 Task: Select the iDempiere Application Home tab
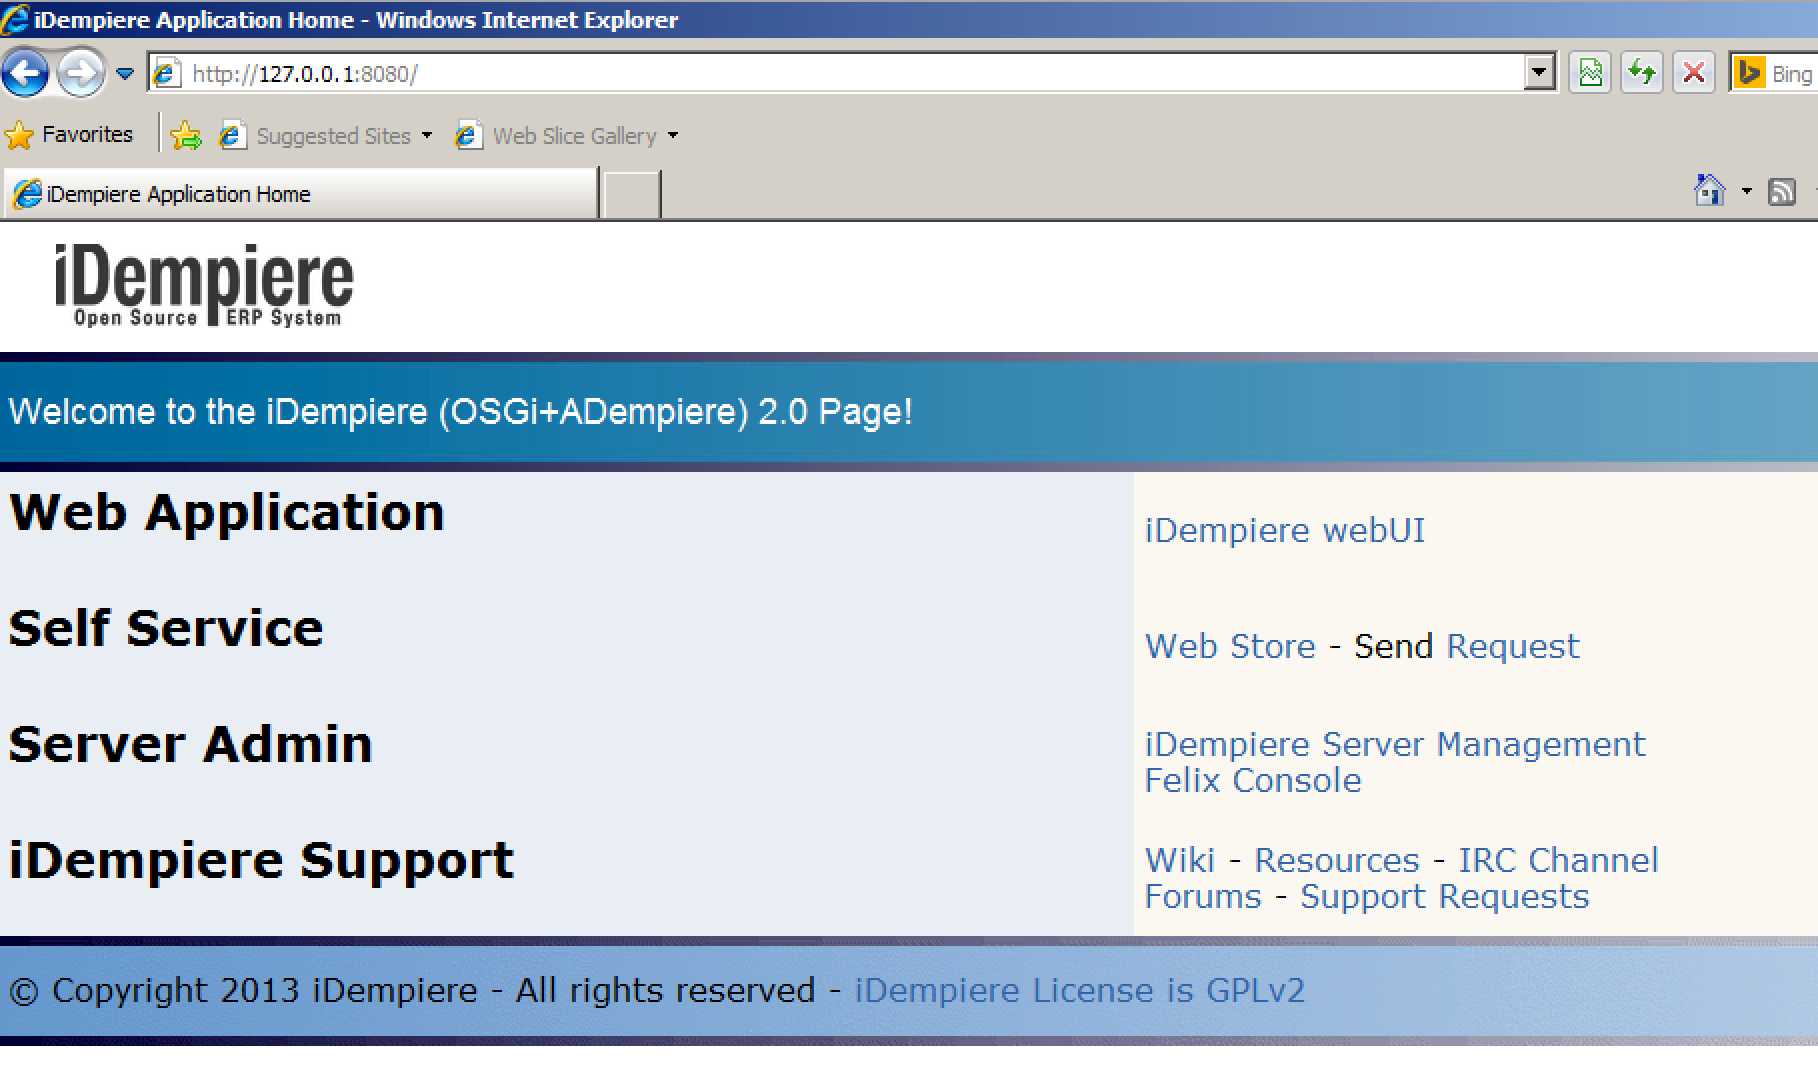coord(302,194)
